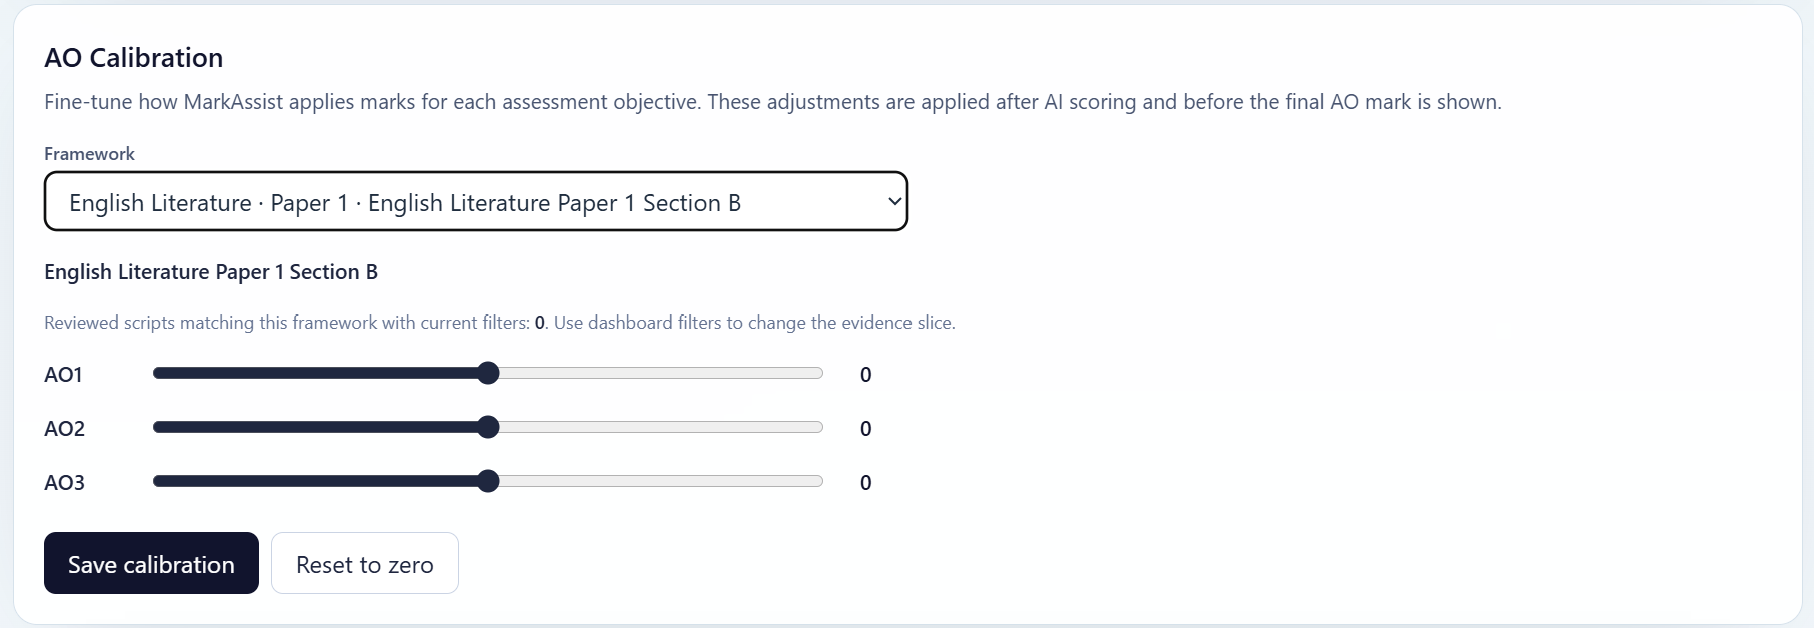Click the Save calibration button
The width and height of the screenshot is (1814, 628).
pos(150,563)
